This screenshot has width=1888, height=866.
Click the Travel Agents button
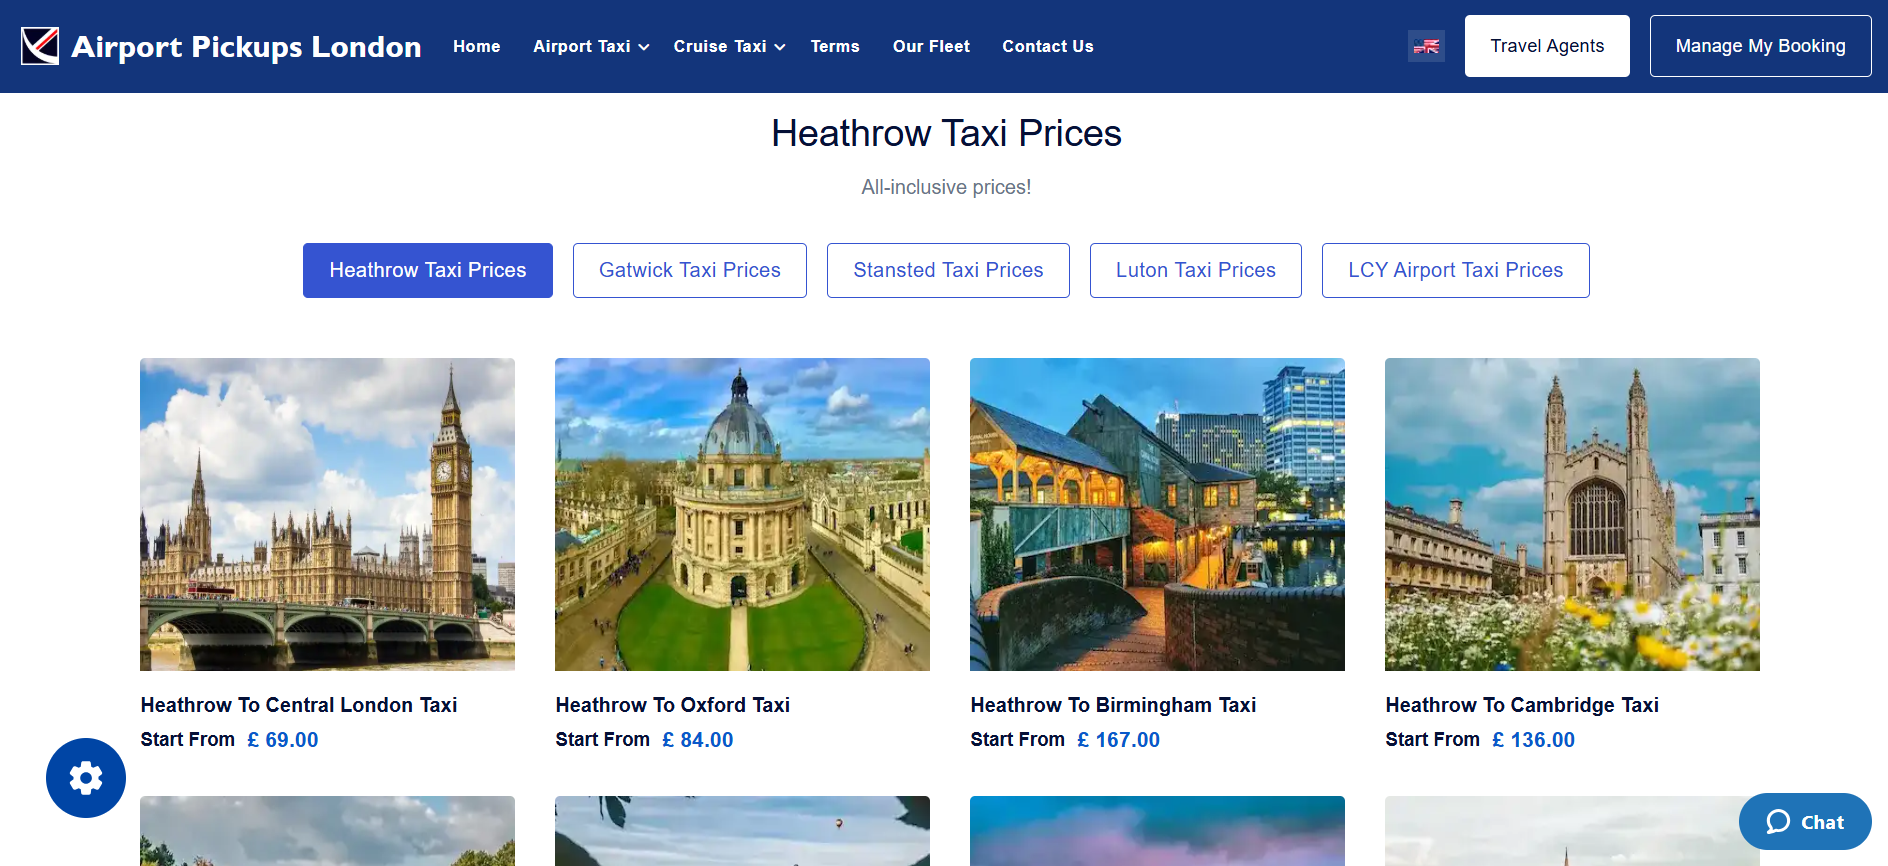tap(1547, 46)
